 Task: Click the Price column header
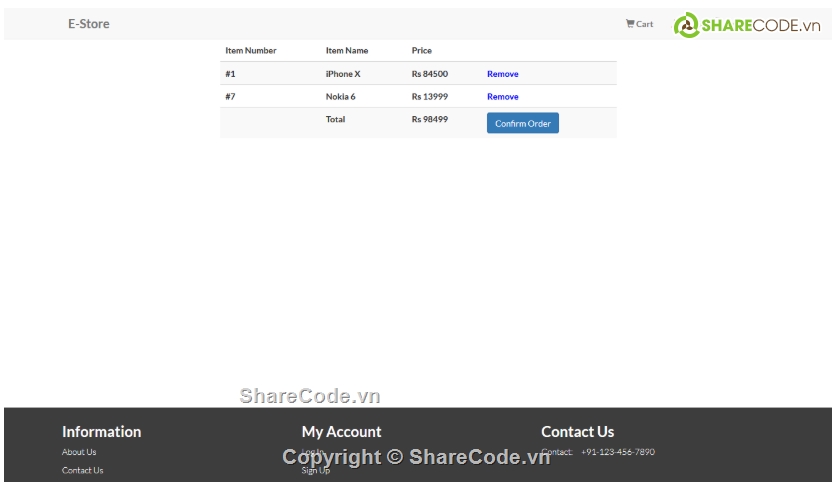(421, 50)
